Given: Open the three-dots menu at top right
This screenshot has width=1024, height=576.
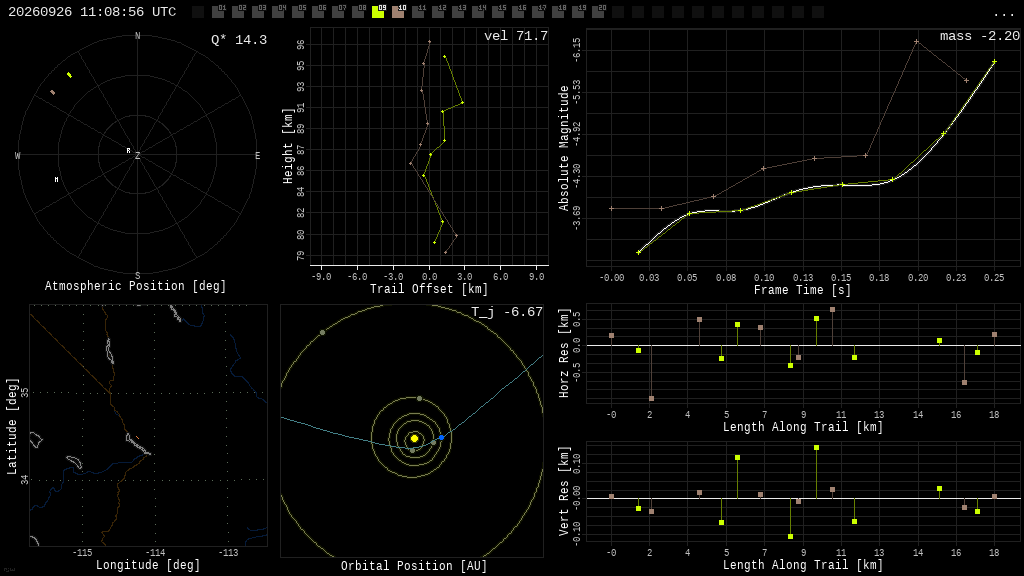Looking at the screenshot, I should (x=1003, y=13).
